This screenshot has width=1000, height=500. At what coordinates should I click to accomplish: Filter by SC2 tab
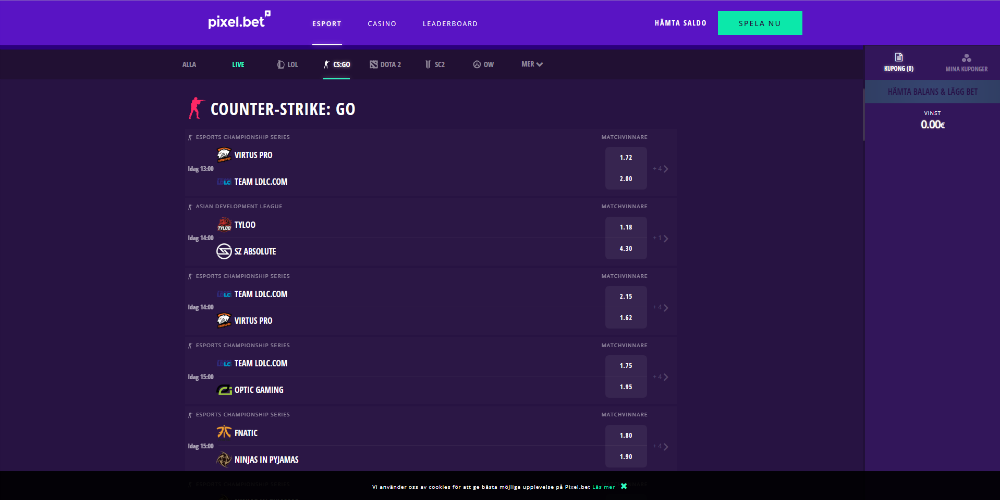pyautogui.click(x=435, y=64)
